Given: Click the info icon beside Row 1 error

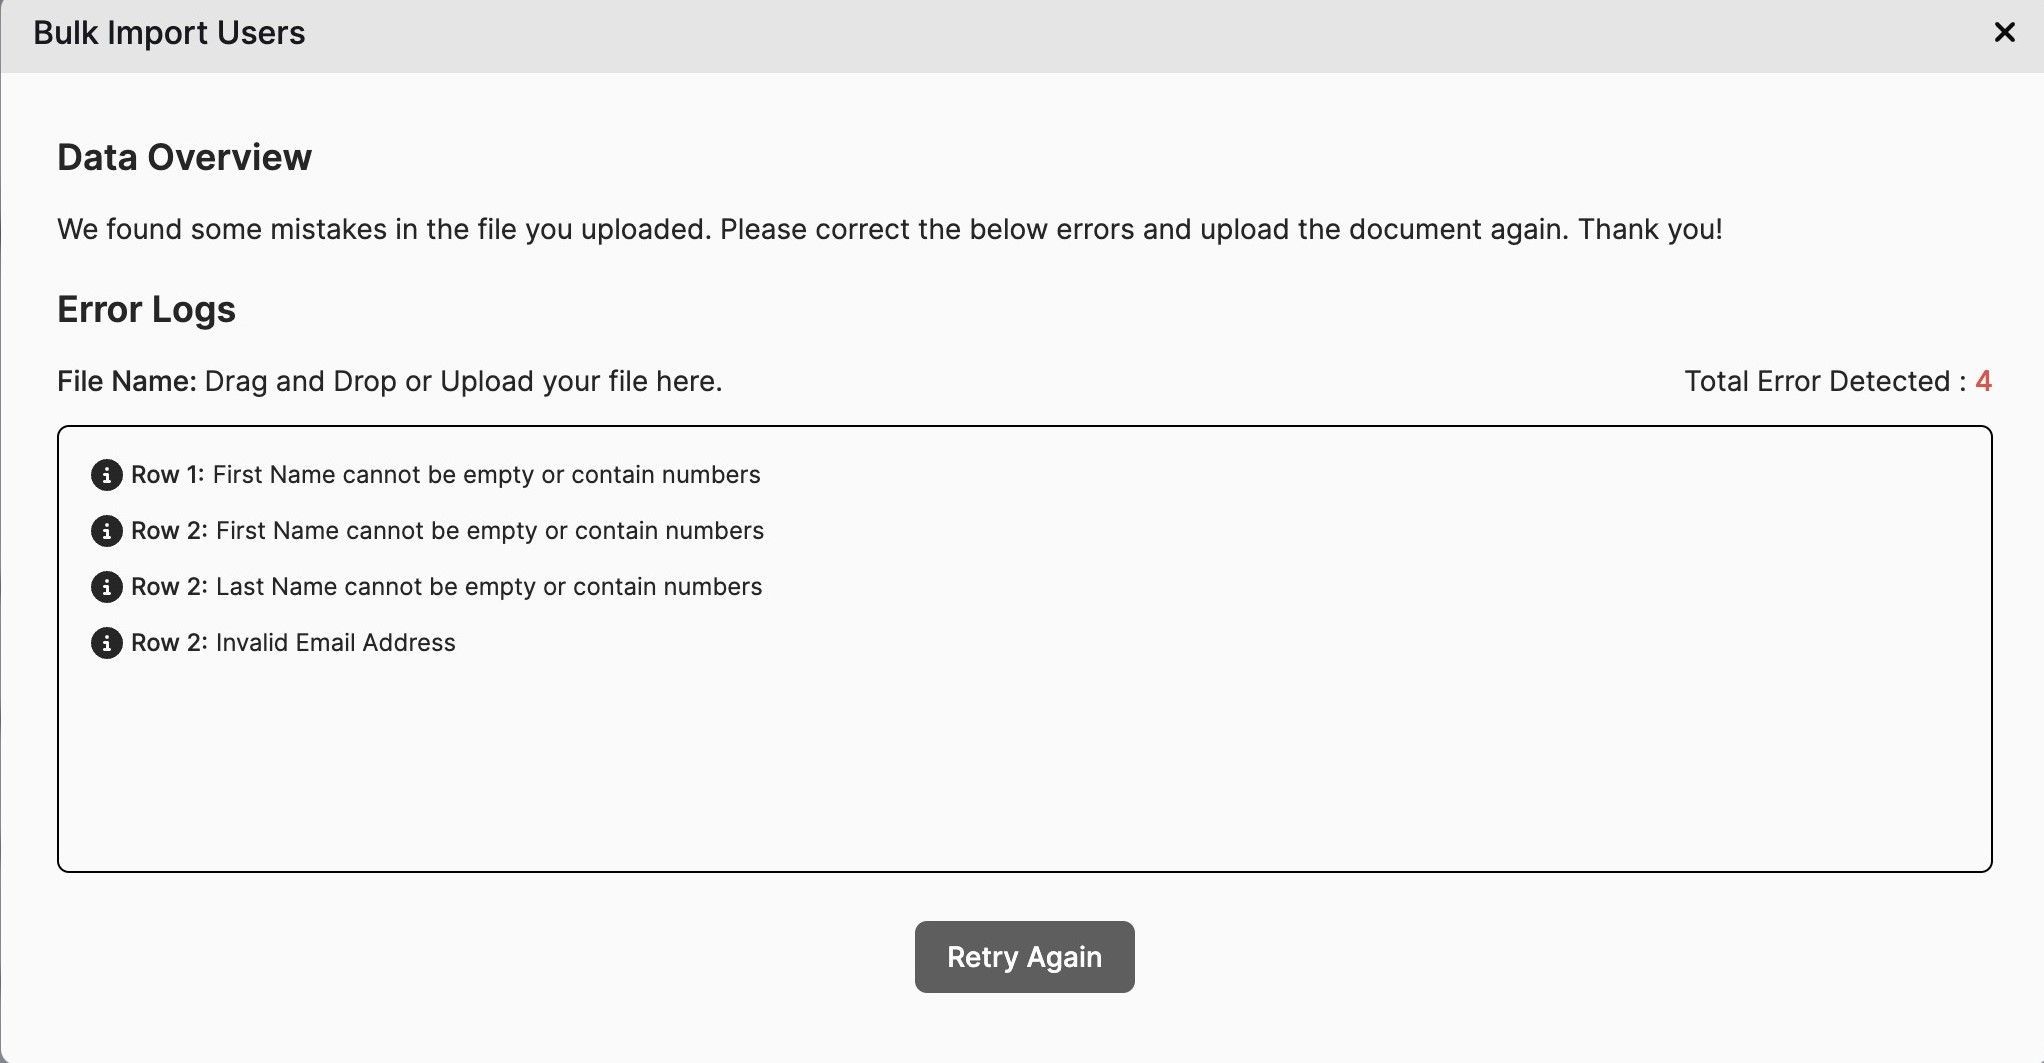Looking at the screenshot, I should 107,475.
